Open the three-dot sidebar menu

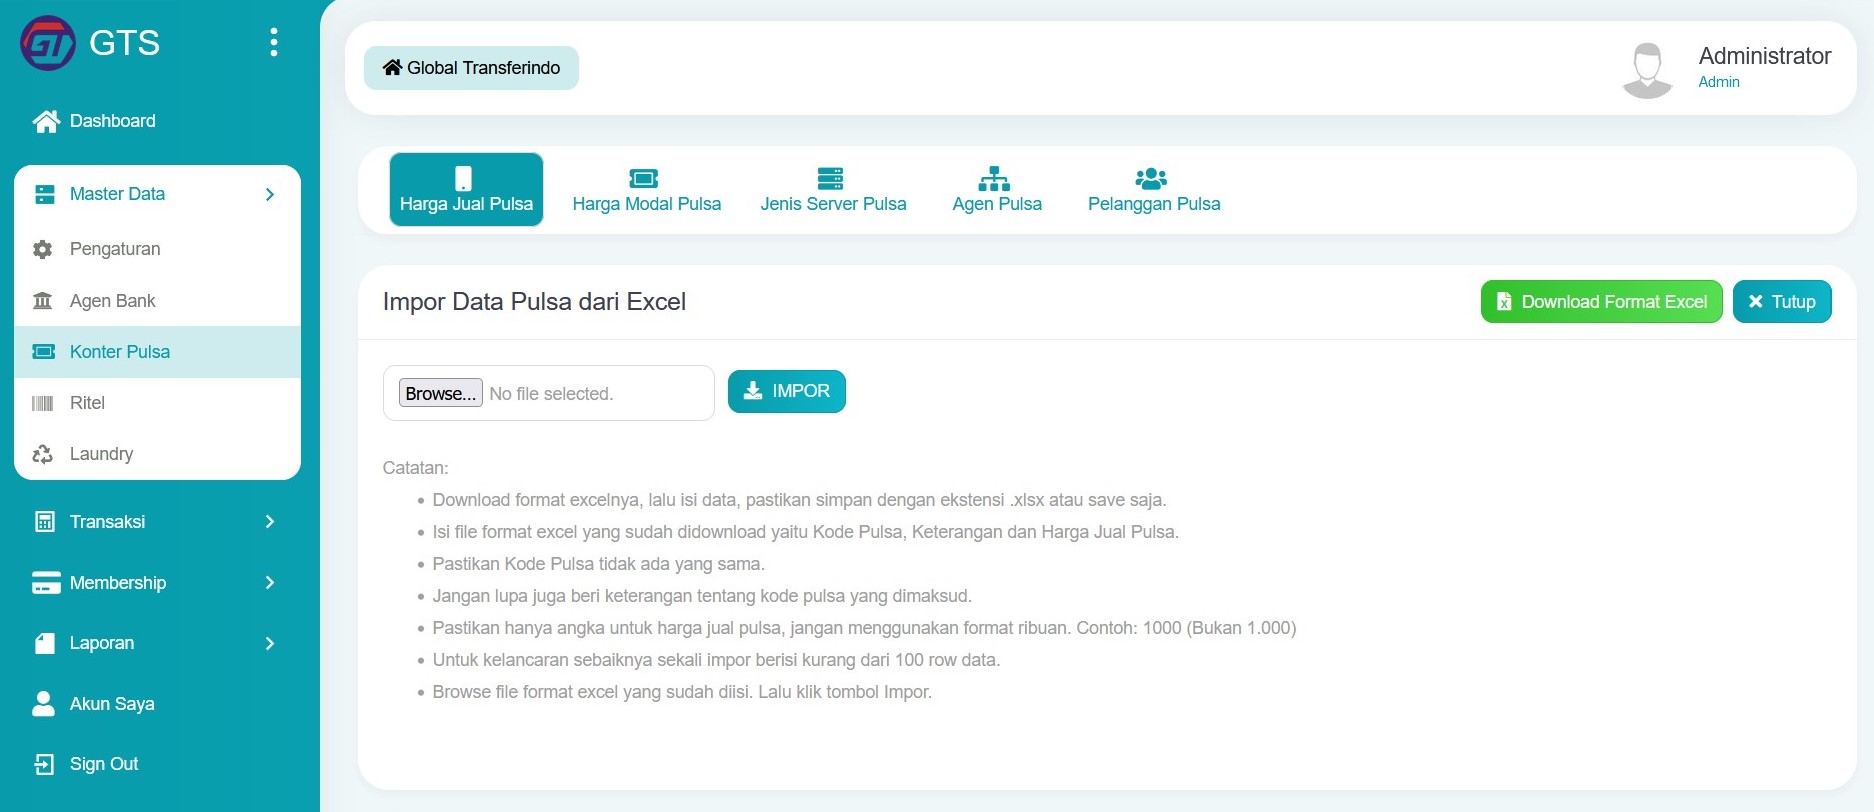coord(273,42)
